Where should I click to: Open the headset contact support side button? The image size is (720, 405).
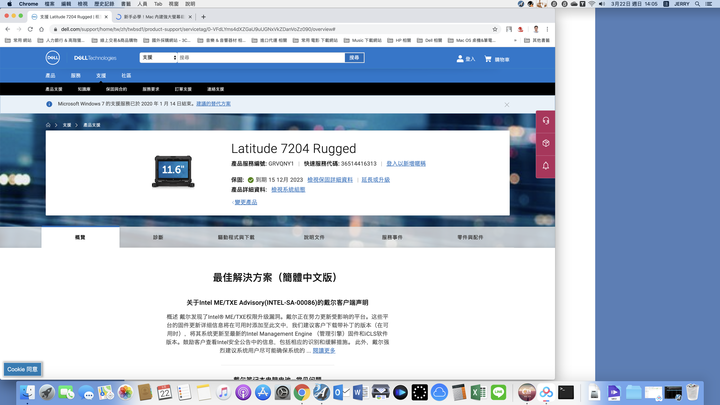click(546, 121)
